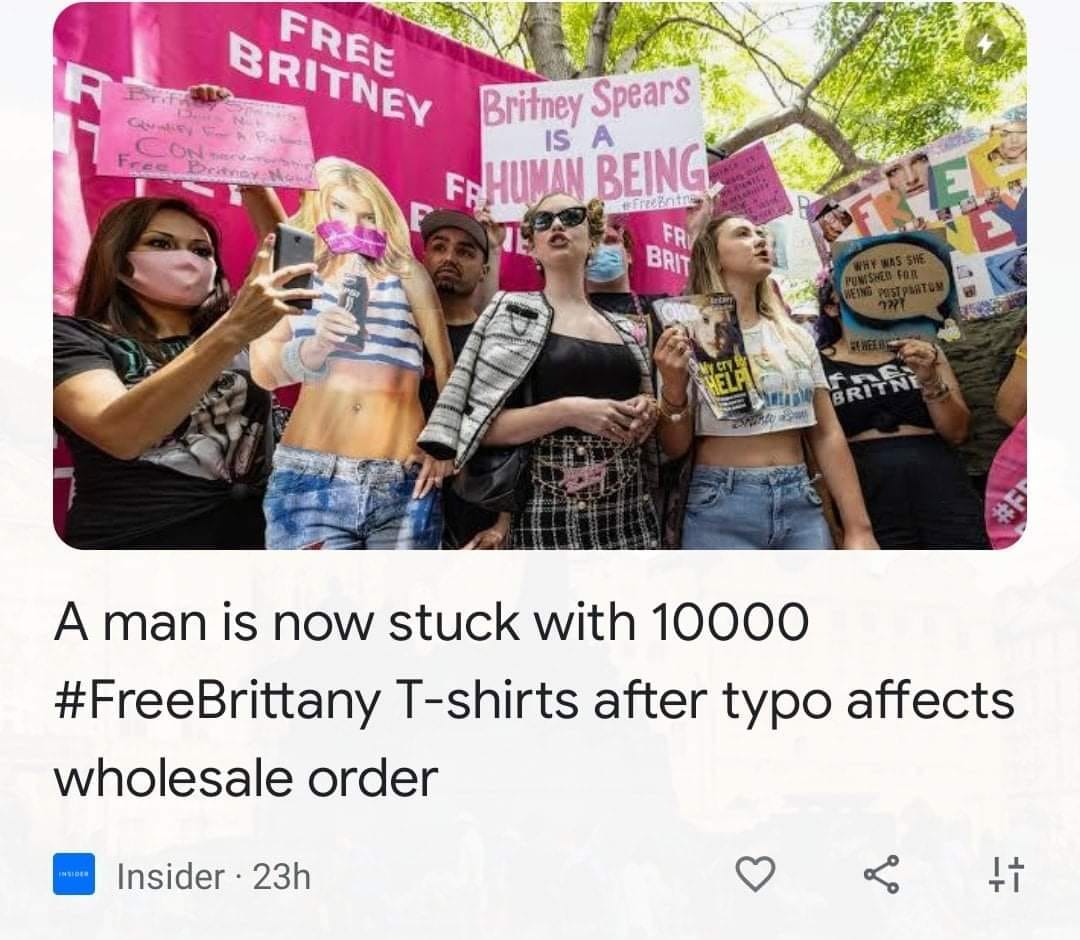Click the smartphone held up by woman

click(x=294, y=264)
